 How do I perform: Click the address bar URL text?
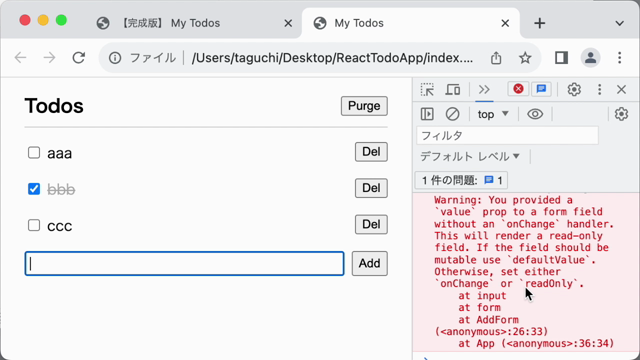pos(332,58)
